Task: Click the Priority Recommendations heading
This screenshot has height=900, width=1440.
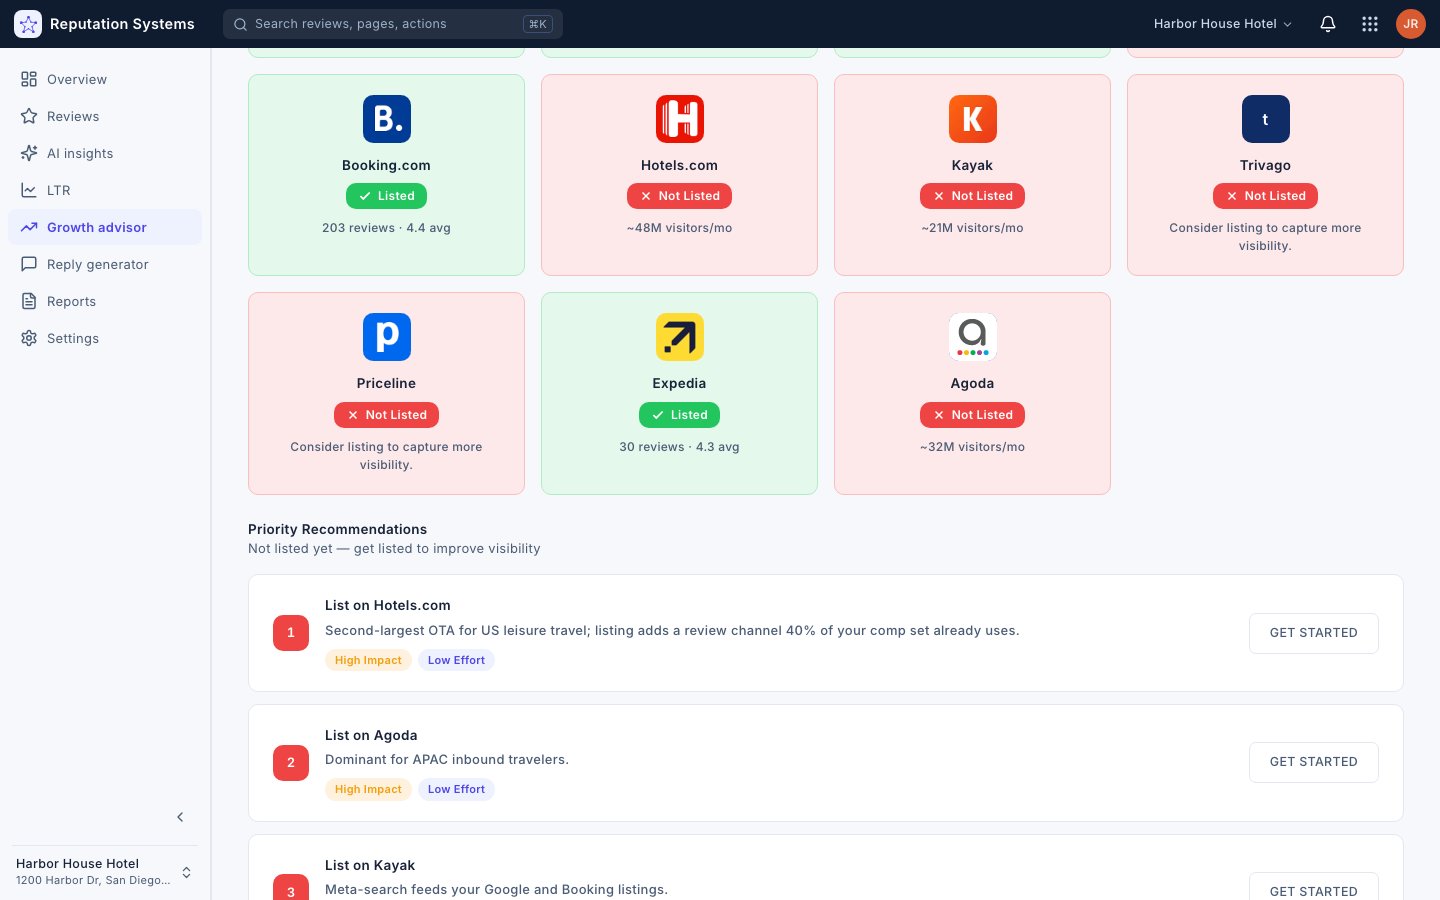Action: click(337, 529)
